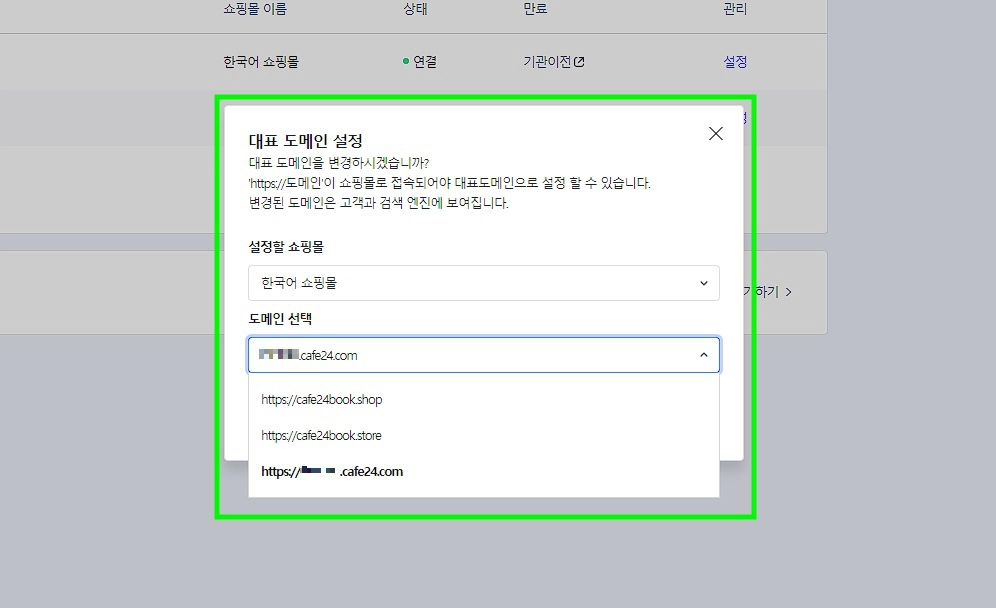
Task: Click the 설정 link for 한국어 쇼핑몰
Action: (x=735, y=61)
